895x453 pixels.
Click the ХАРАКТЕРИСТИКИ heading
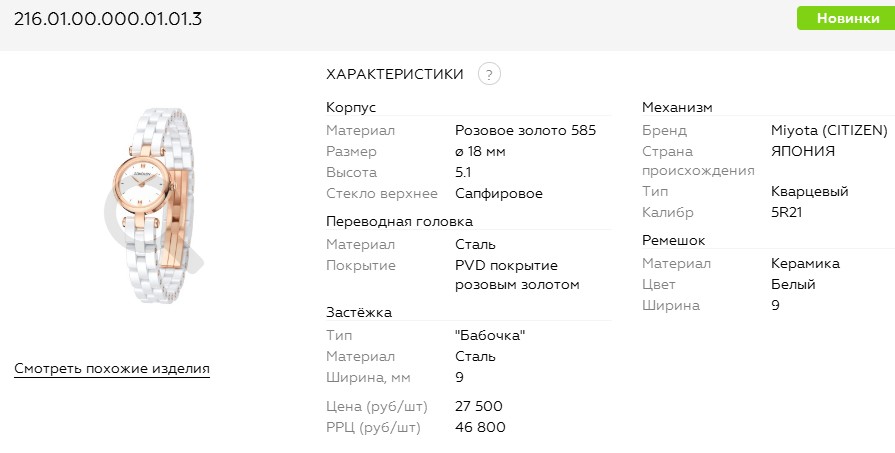tap(394, 74)
